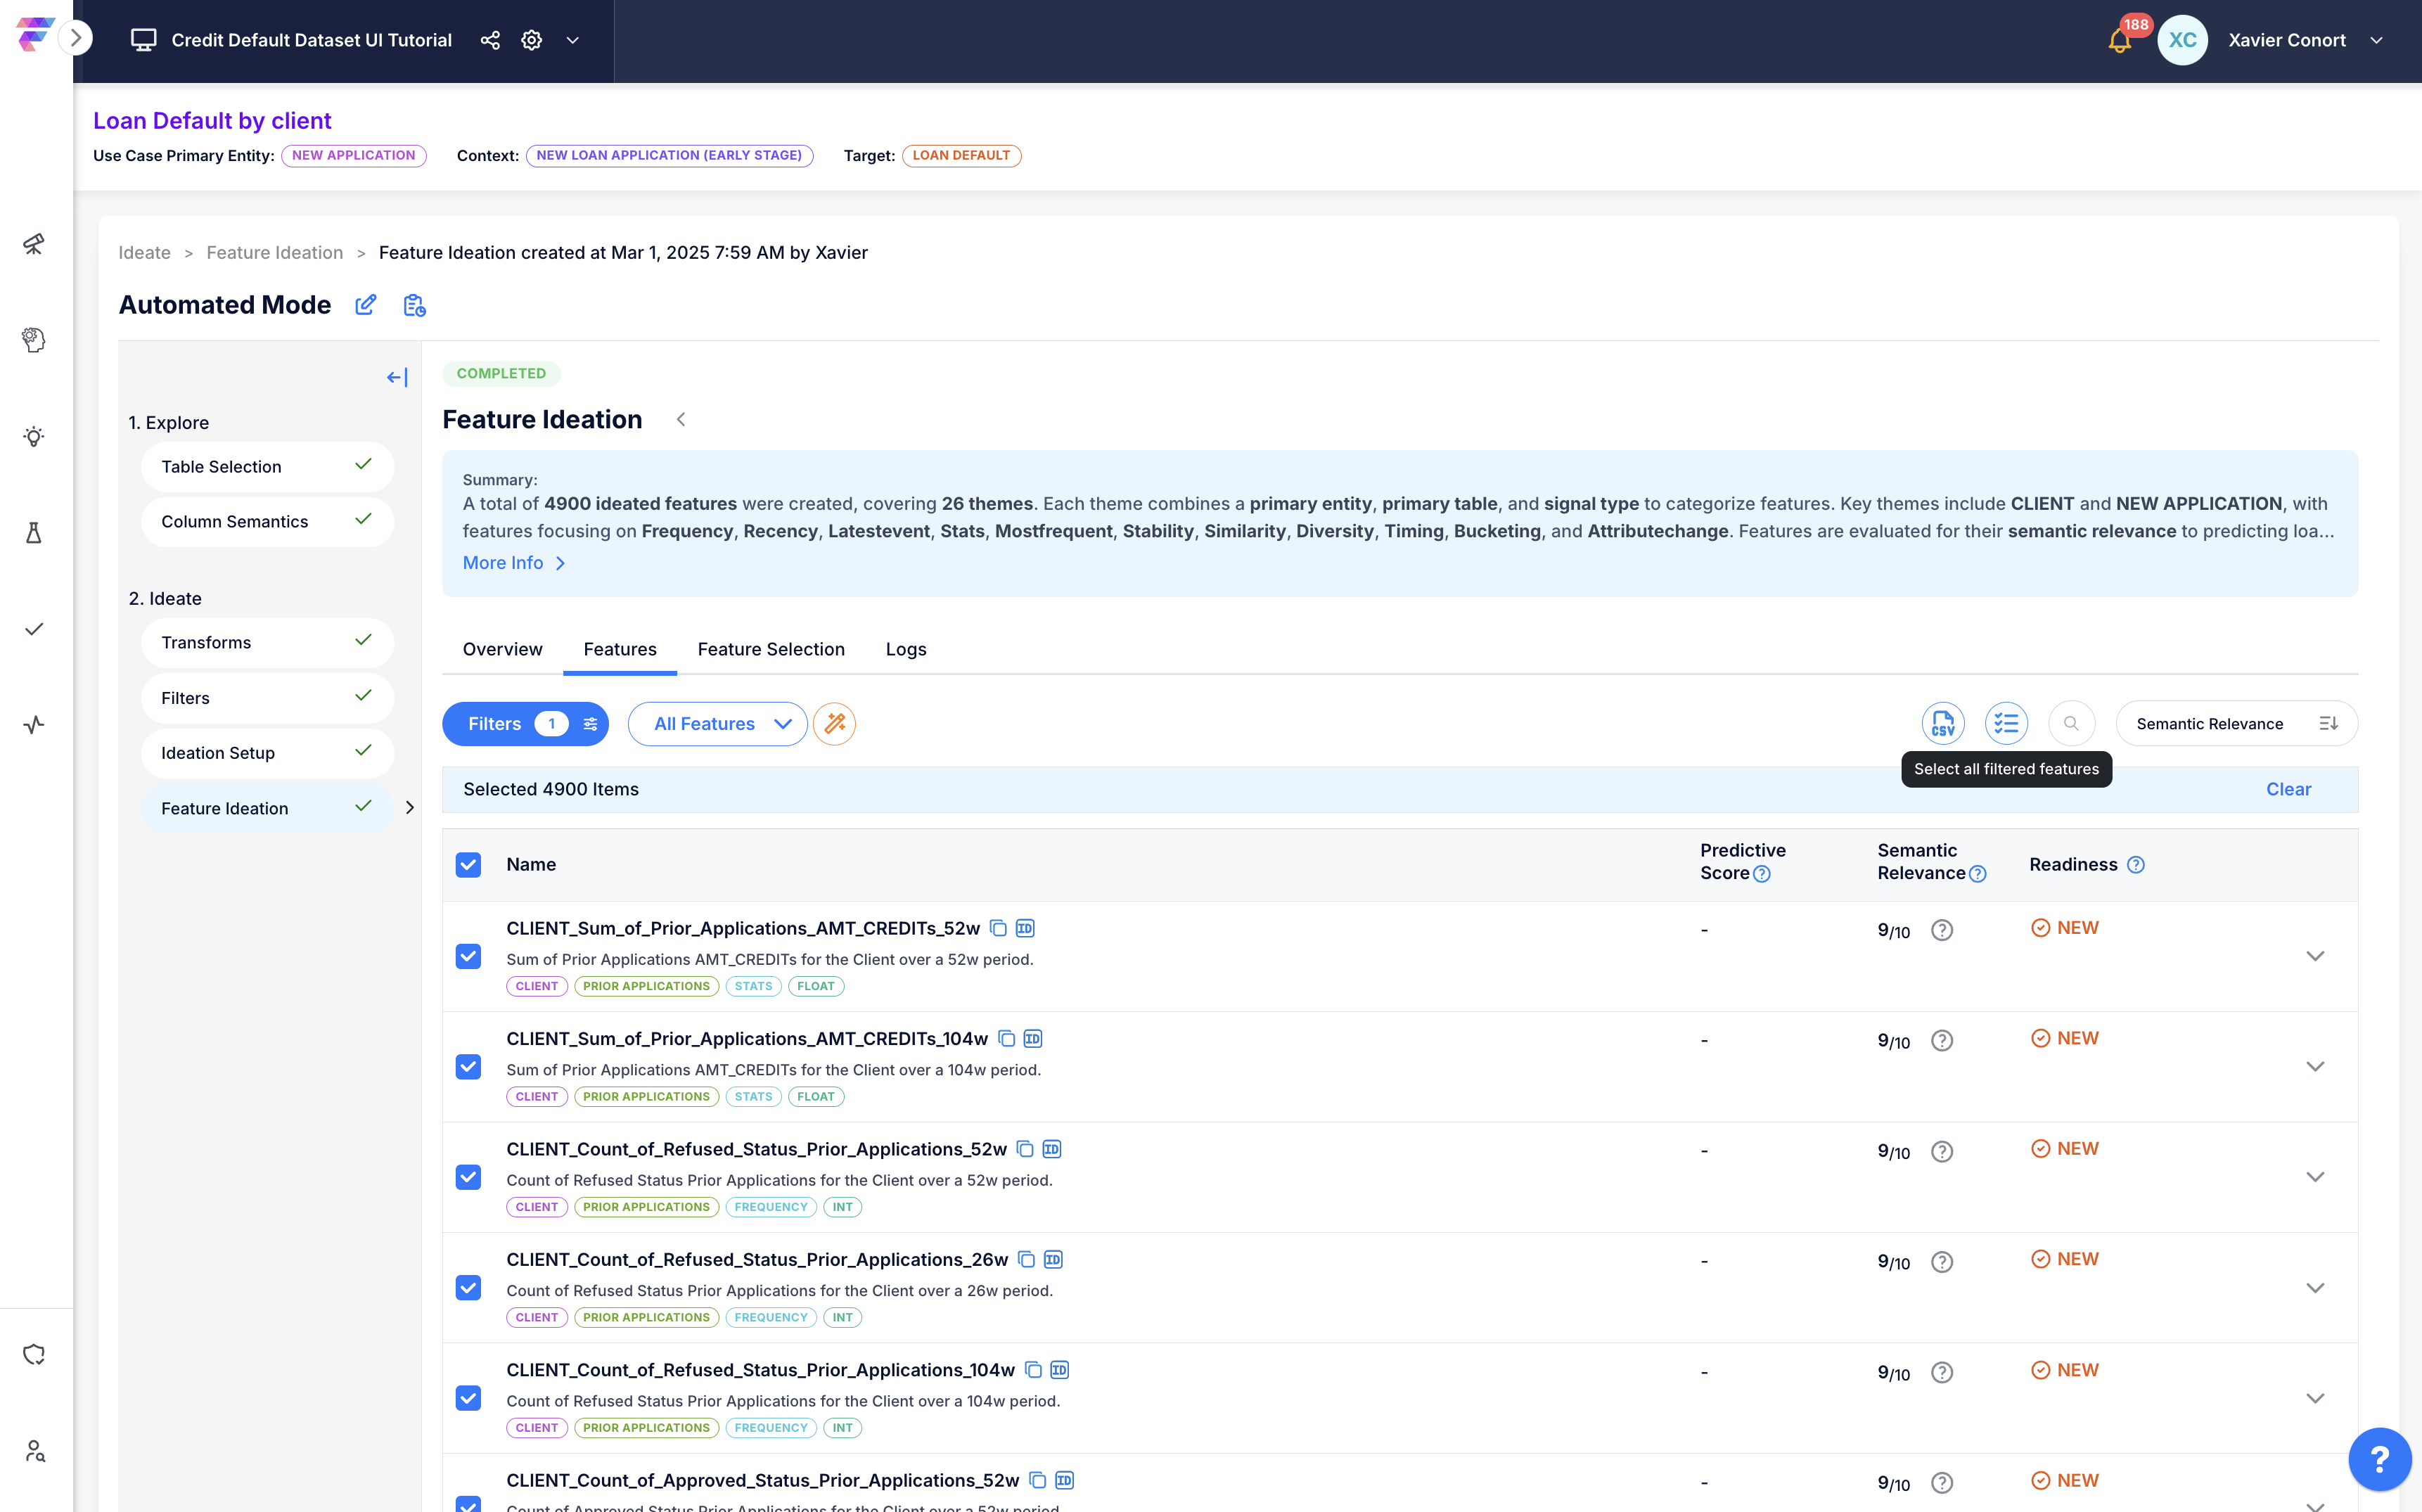
Task: Click the NEW APPLICATION entity tag
Action: 353,156
